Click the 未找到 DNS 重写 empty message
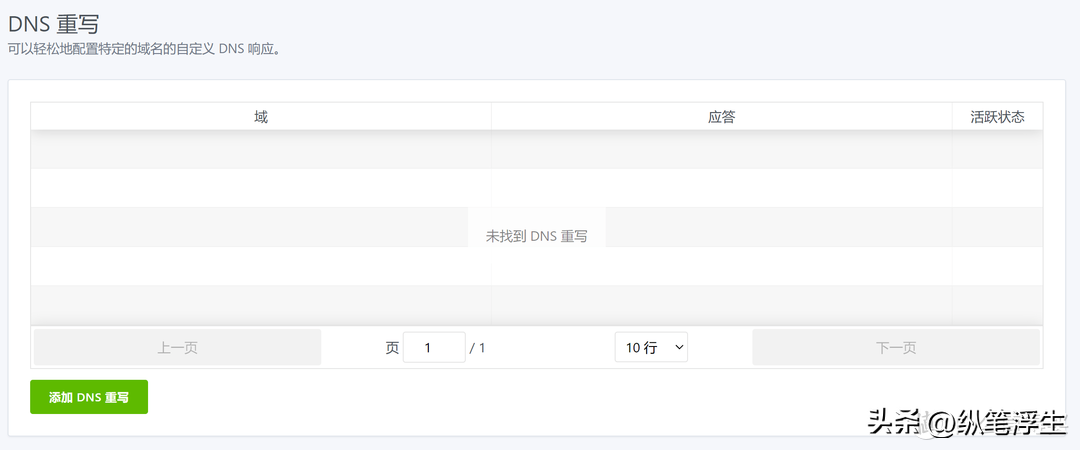1080x450 pixels. click(x=537, y=236)
